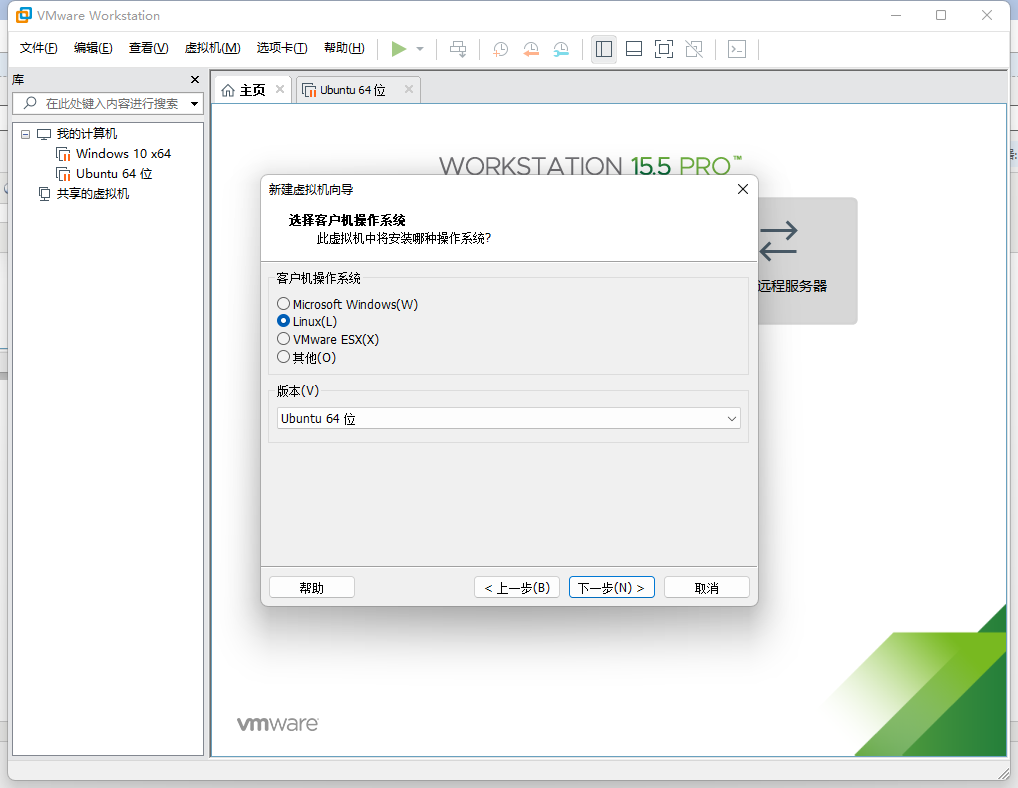The image size is (1018, 788).
Task: Select 共享的虚拟机 in the library
Action: 93,194
